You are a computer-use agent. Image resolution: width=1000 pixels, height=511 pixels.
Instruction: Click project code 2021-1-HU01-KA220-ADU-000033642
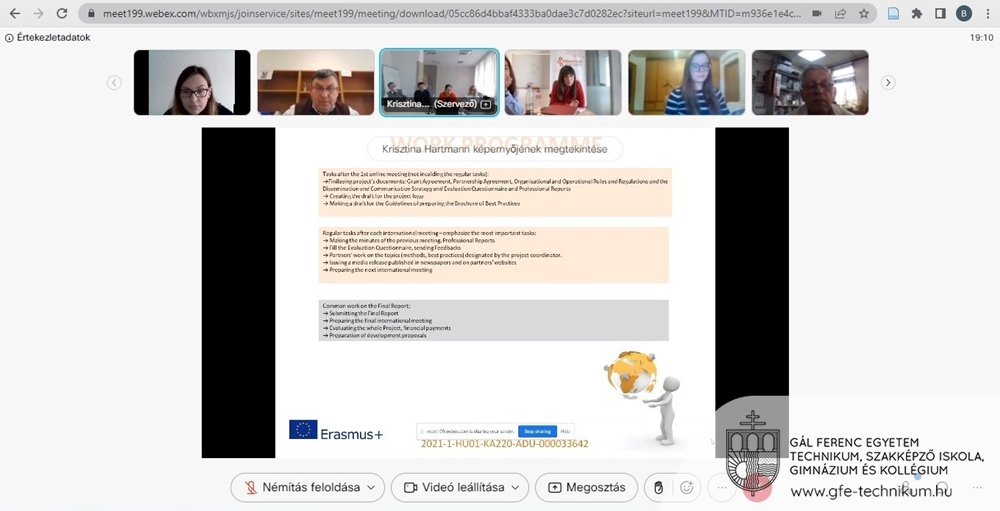[x=504, y=444]
